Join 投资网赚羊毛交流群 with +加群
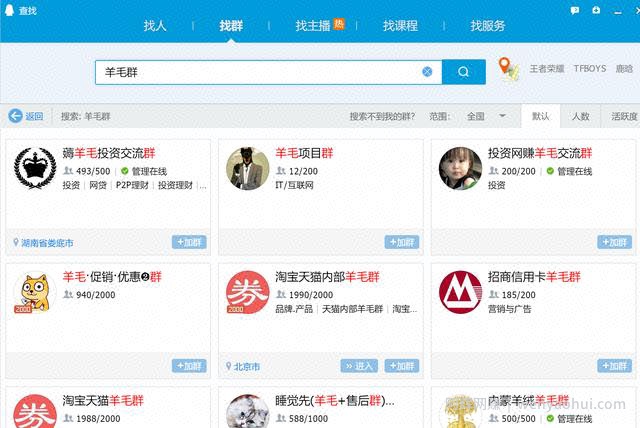 [x=614, y=242]
